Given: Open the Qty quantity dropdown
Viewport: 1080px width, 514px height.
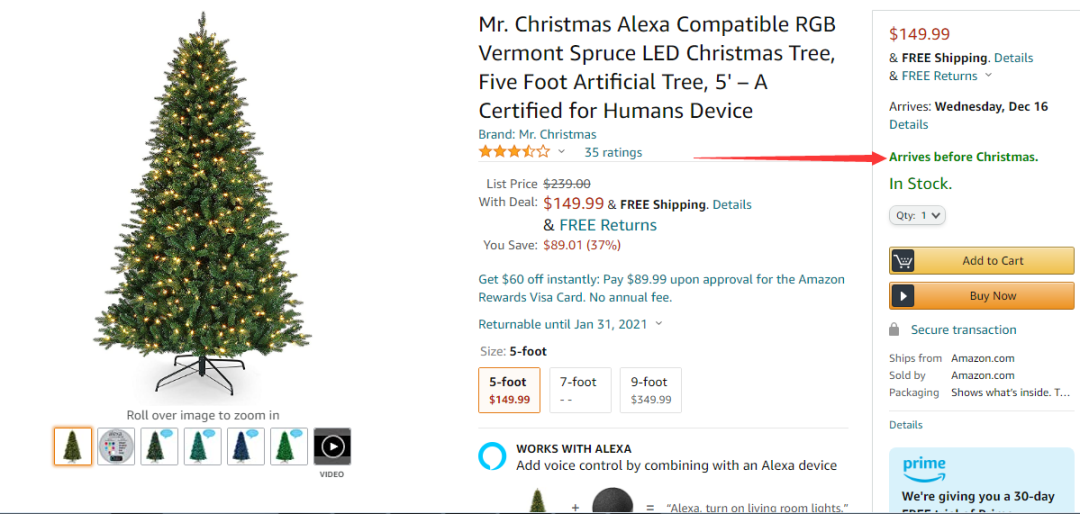Looking at the screenshot, I should [917, 215].
